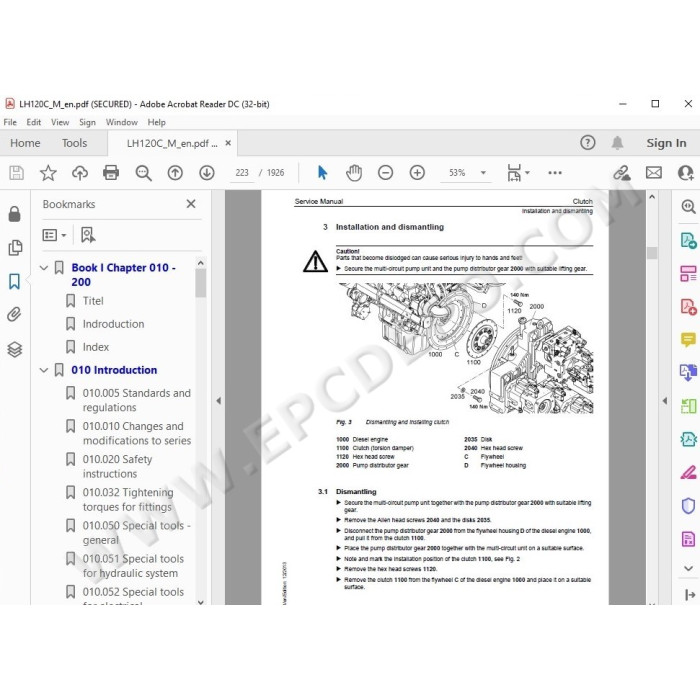700x700 pixels.
Task: Click the cloud upload icon
Action: (x=80, y=173)
